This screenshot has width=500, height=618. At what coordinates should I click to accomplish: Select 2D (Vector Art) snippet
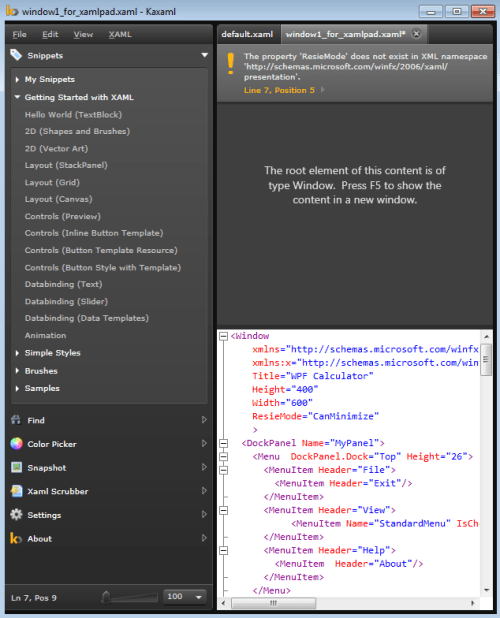click(56, 149)
